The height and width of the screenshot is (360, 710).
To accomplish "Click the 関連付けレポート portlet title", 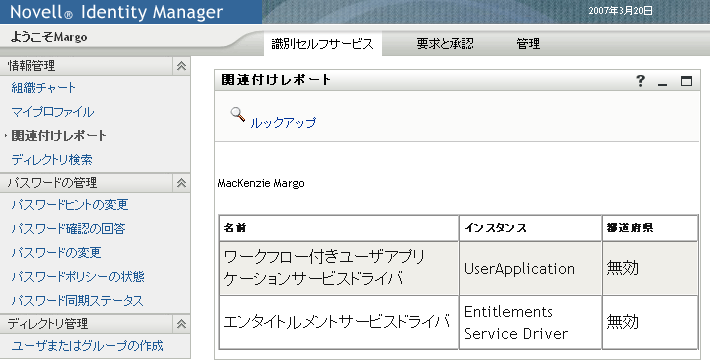I will (x=276, y=80).
